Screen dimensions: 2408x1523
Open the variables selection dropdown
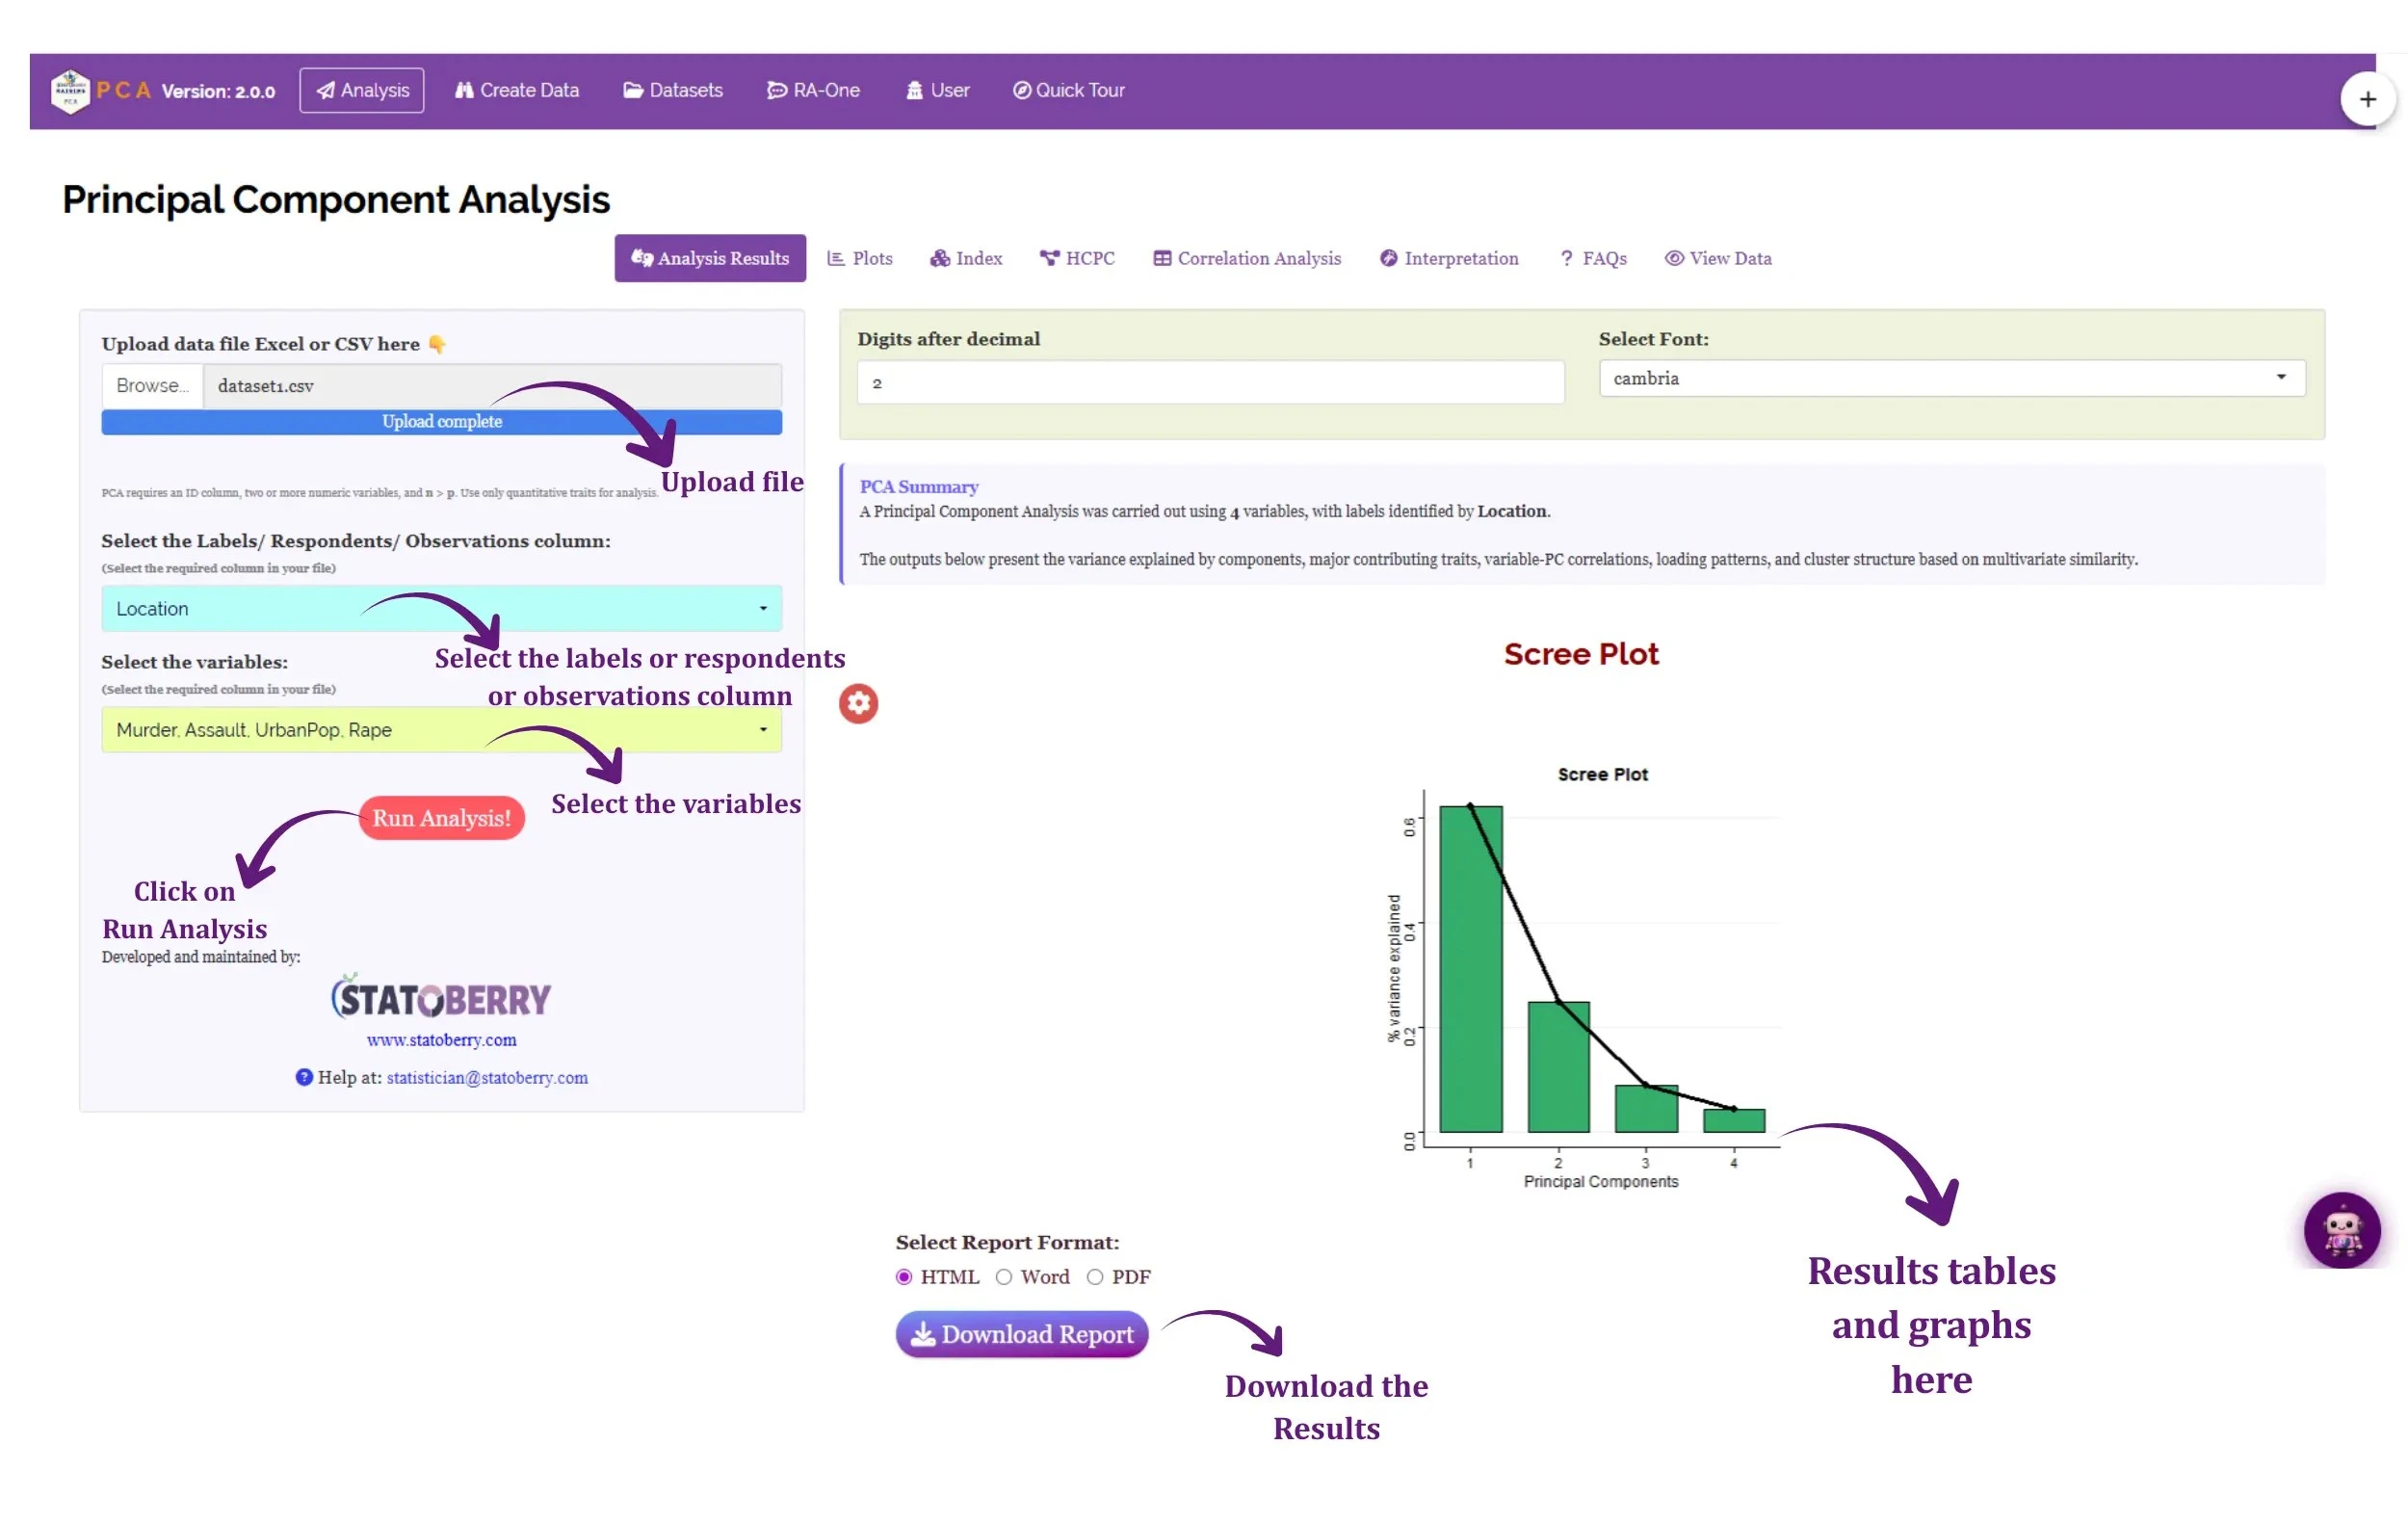[441, 730]
